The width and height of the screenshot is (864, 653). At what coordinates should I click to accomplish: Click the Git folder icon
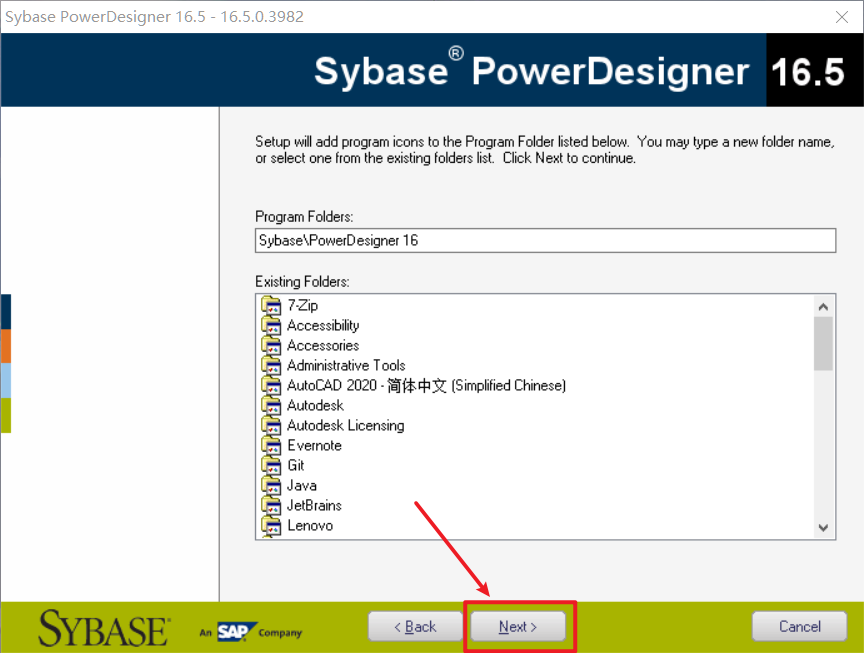click(x=271, y=466)
